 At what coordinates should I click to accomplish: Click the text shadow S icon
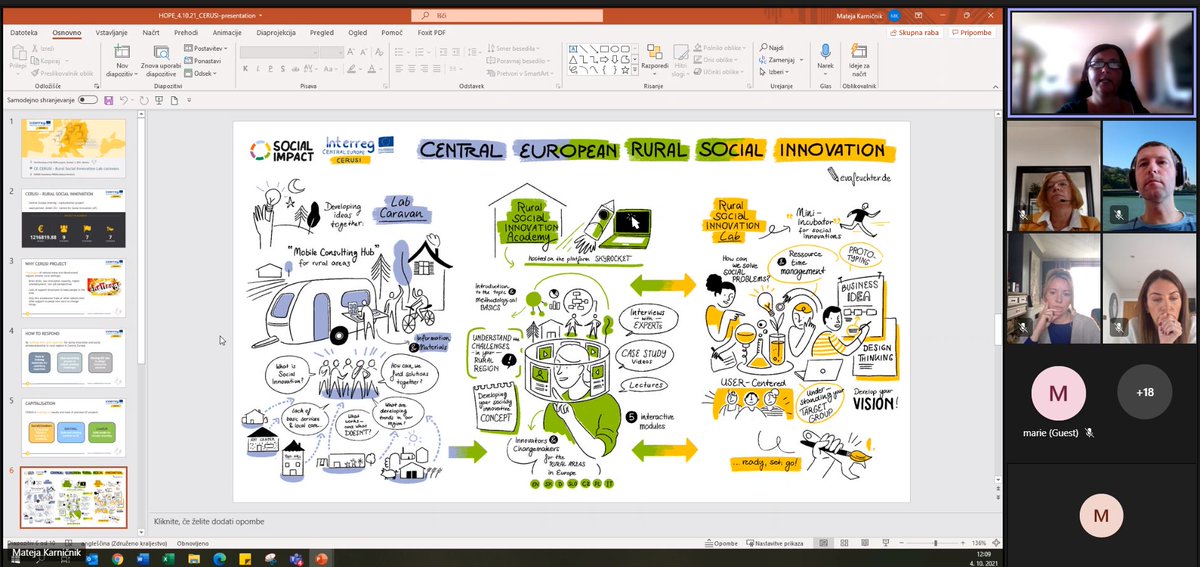(x=284, y=68)
